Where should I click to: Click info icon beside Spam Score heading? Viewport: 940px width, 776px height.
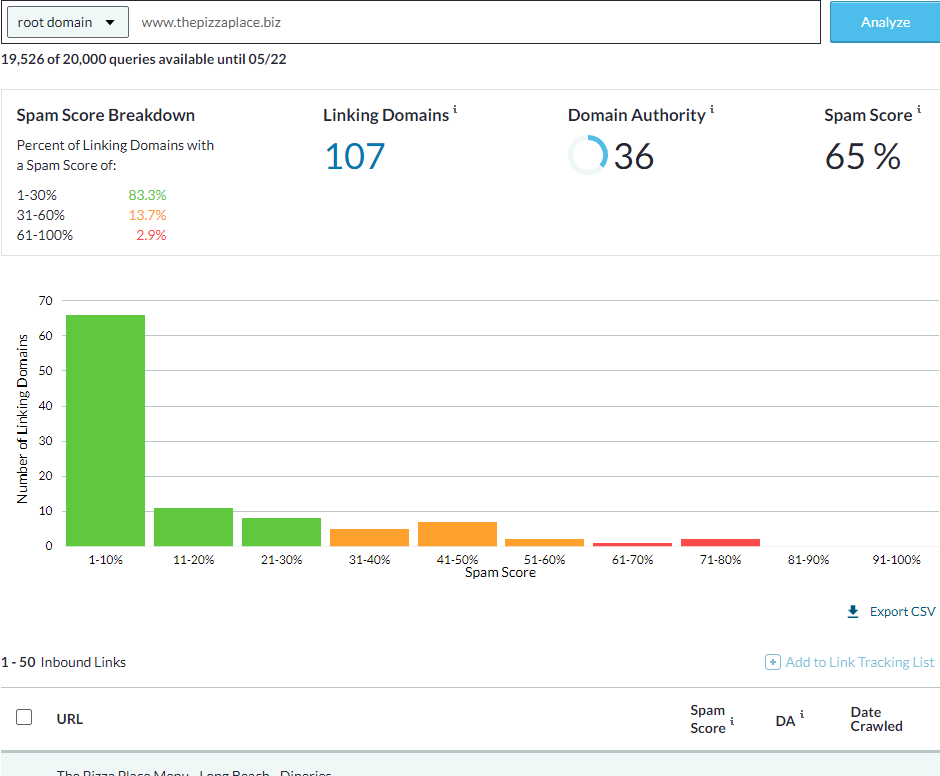(918, 110)
